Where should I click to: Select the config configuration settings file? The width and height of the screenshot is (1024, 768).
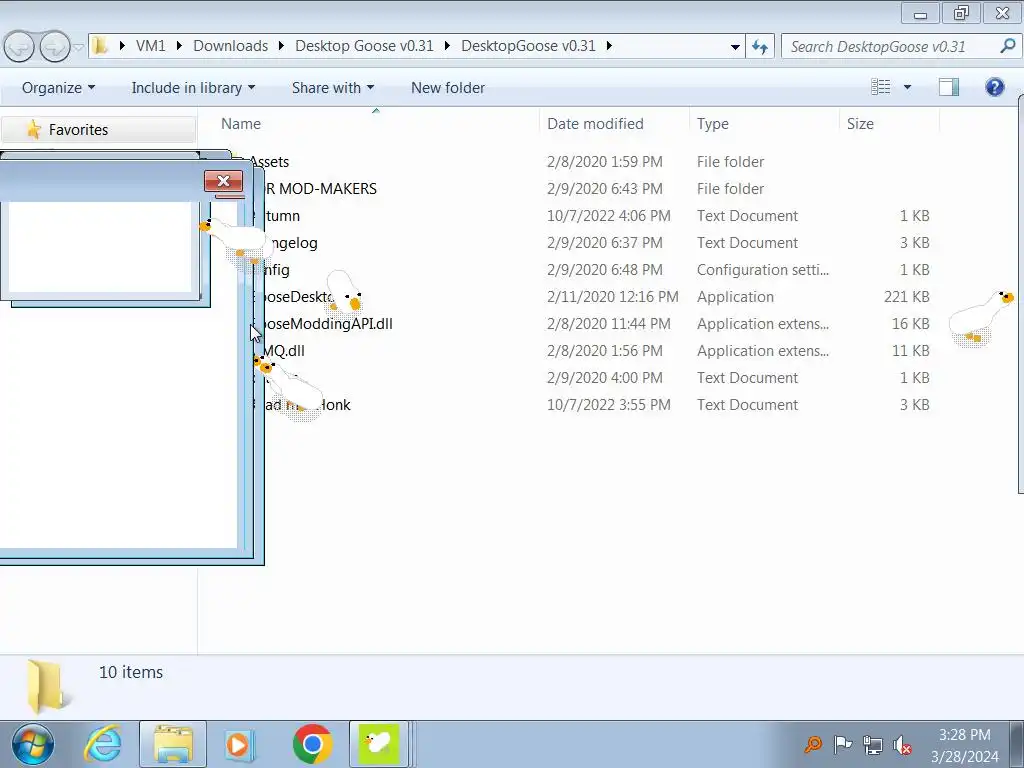[575, 270]
